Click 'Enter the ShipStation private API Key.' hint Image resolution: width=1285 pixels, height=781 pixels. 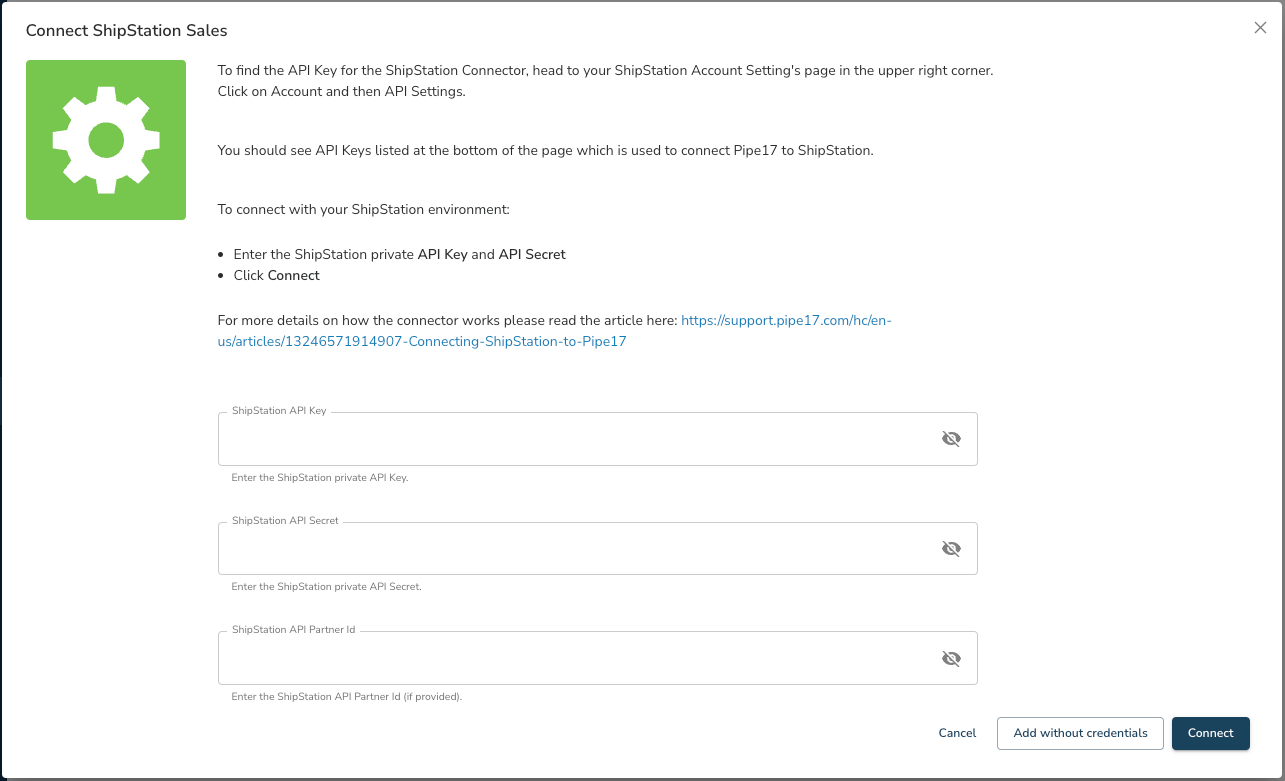[x=320, y=478]
